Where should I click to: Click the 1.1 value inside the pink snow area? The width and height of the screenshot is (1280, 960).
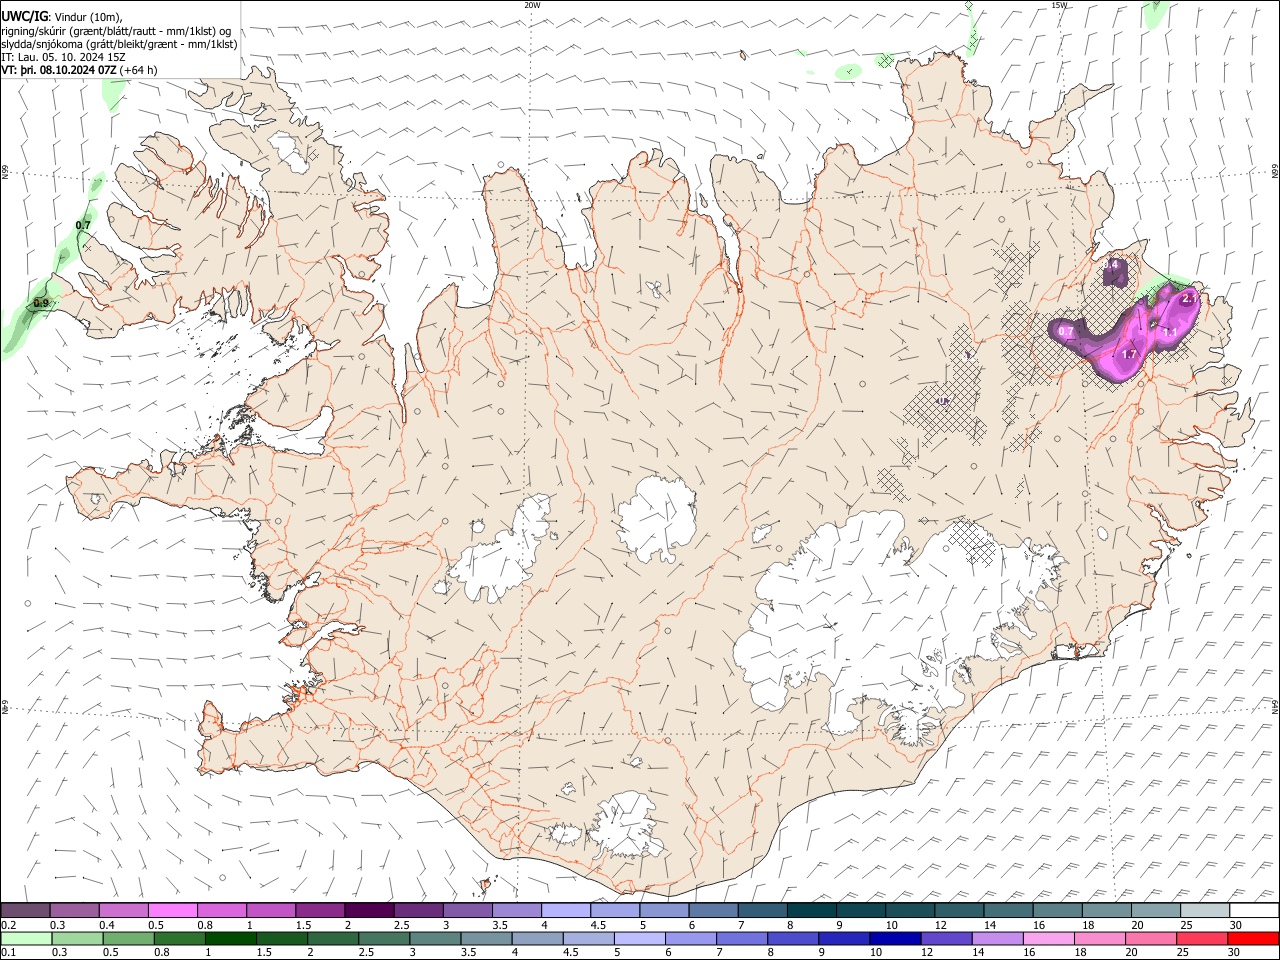pos(1169,331)
